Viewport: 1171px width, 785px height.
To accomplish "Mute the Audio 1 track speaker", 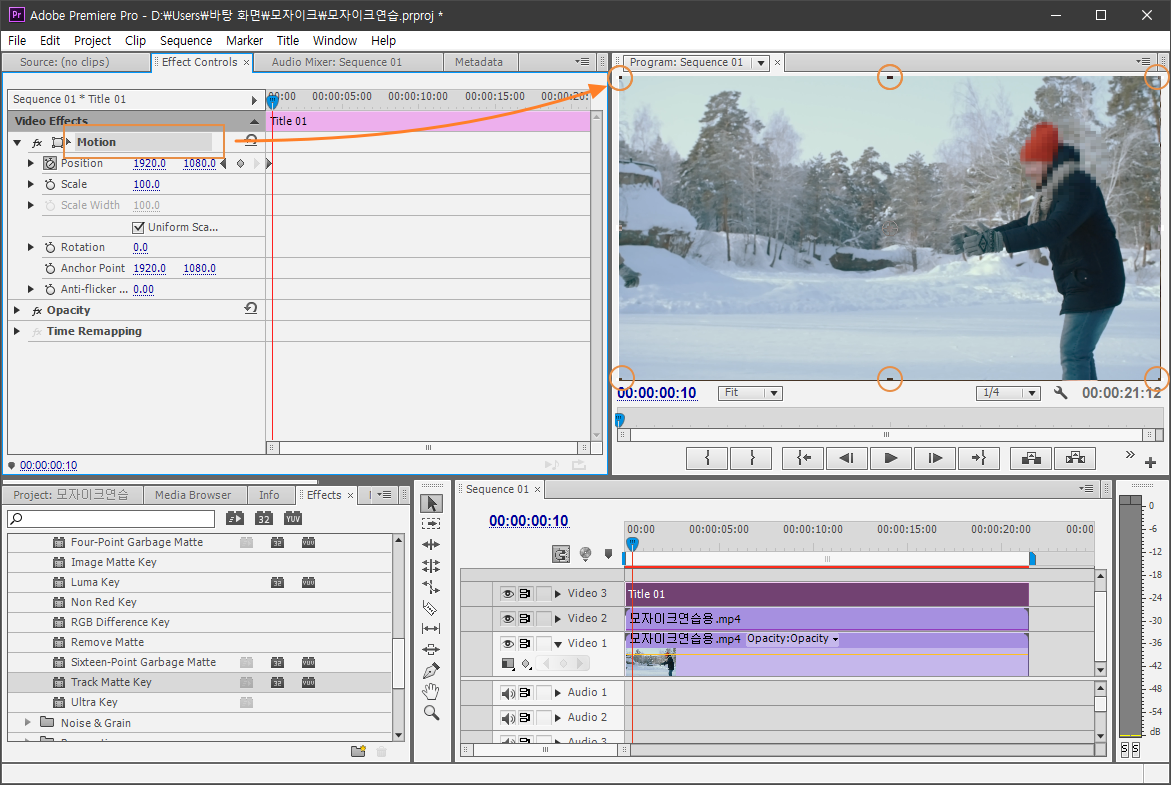I will pos(508,693).
